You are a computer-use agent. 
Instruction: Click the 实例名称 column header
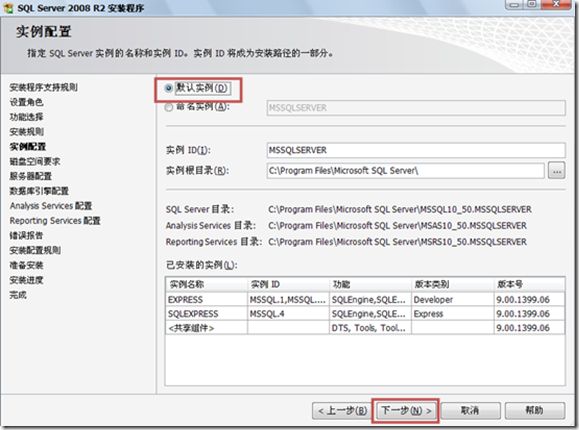pos(206,284)
